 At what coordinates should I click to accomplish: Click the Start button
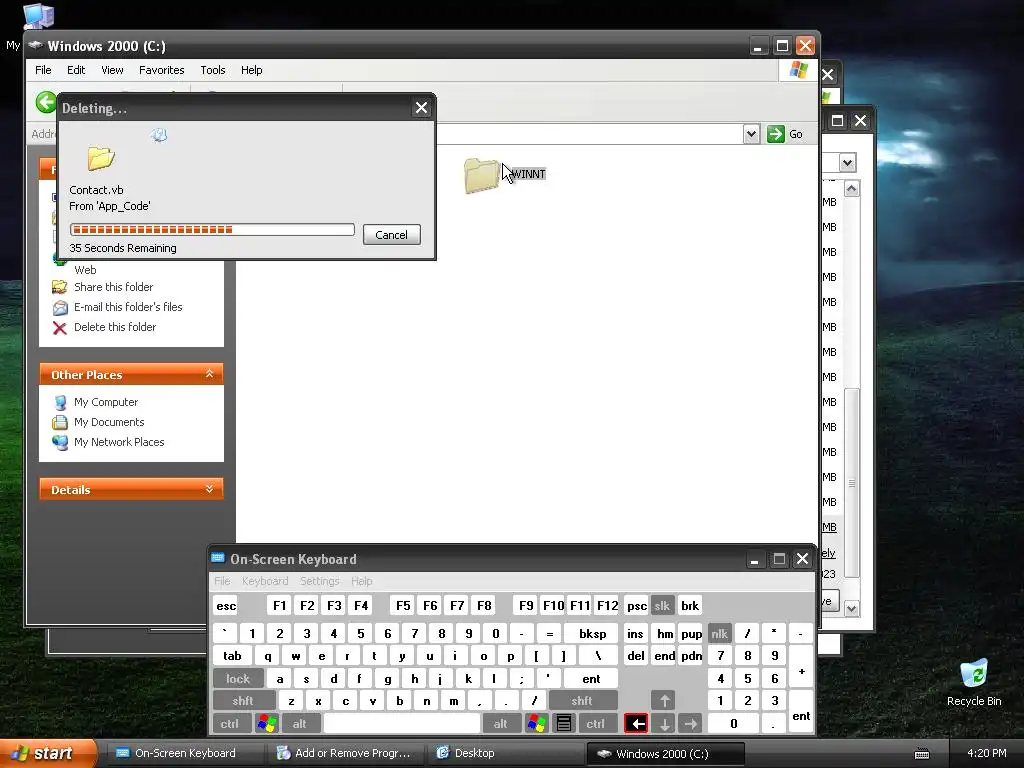click(x=47, y=754)
